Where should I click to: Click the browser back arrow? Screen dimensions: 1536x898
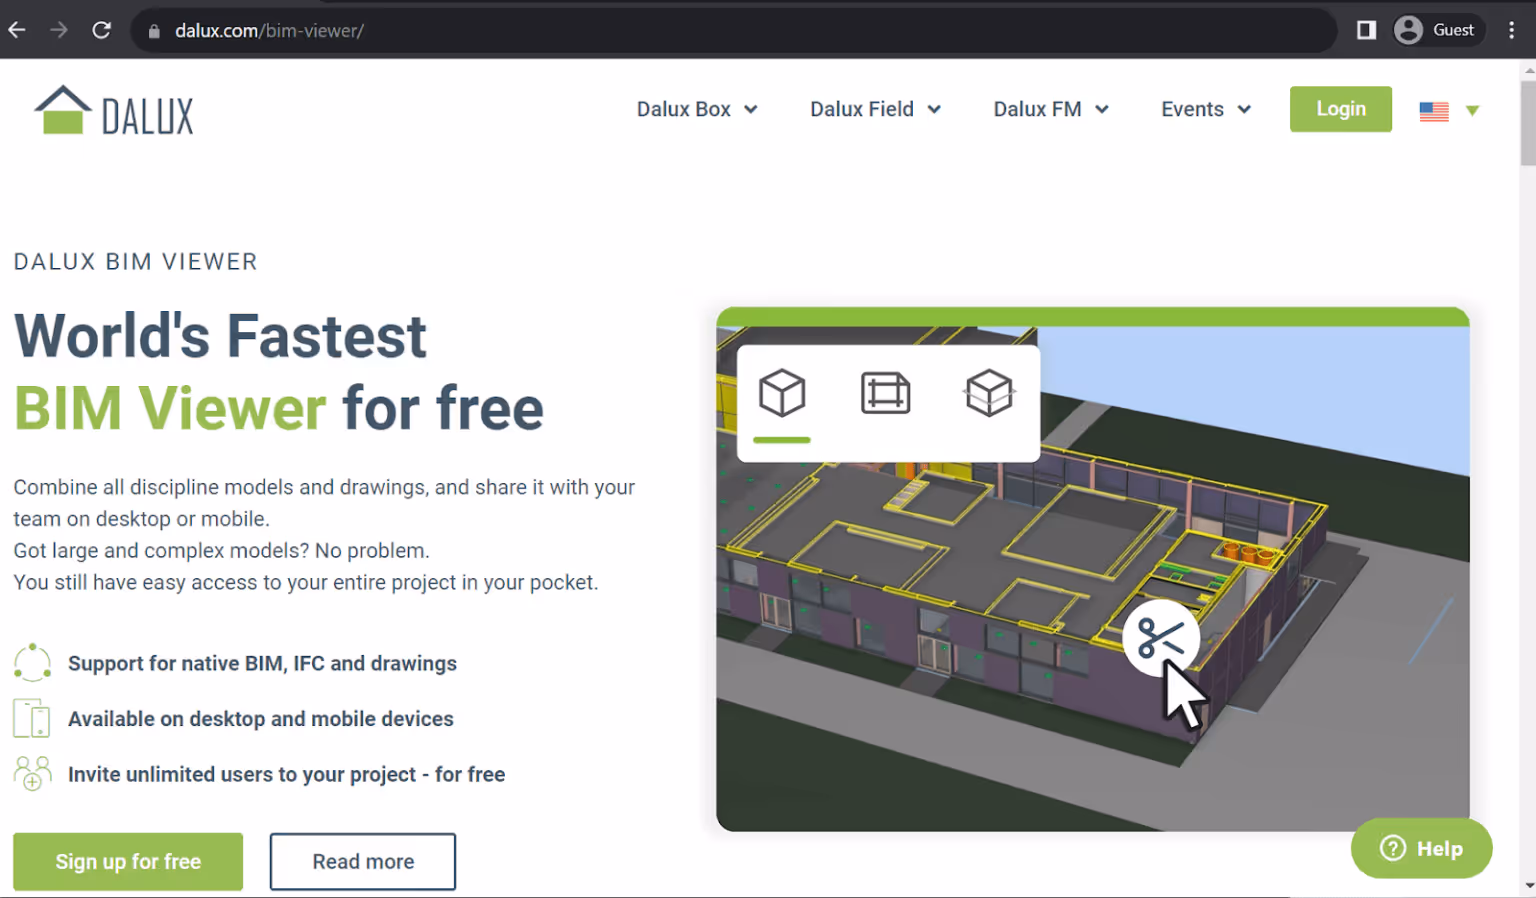click(x=16, y=30)
